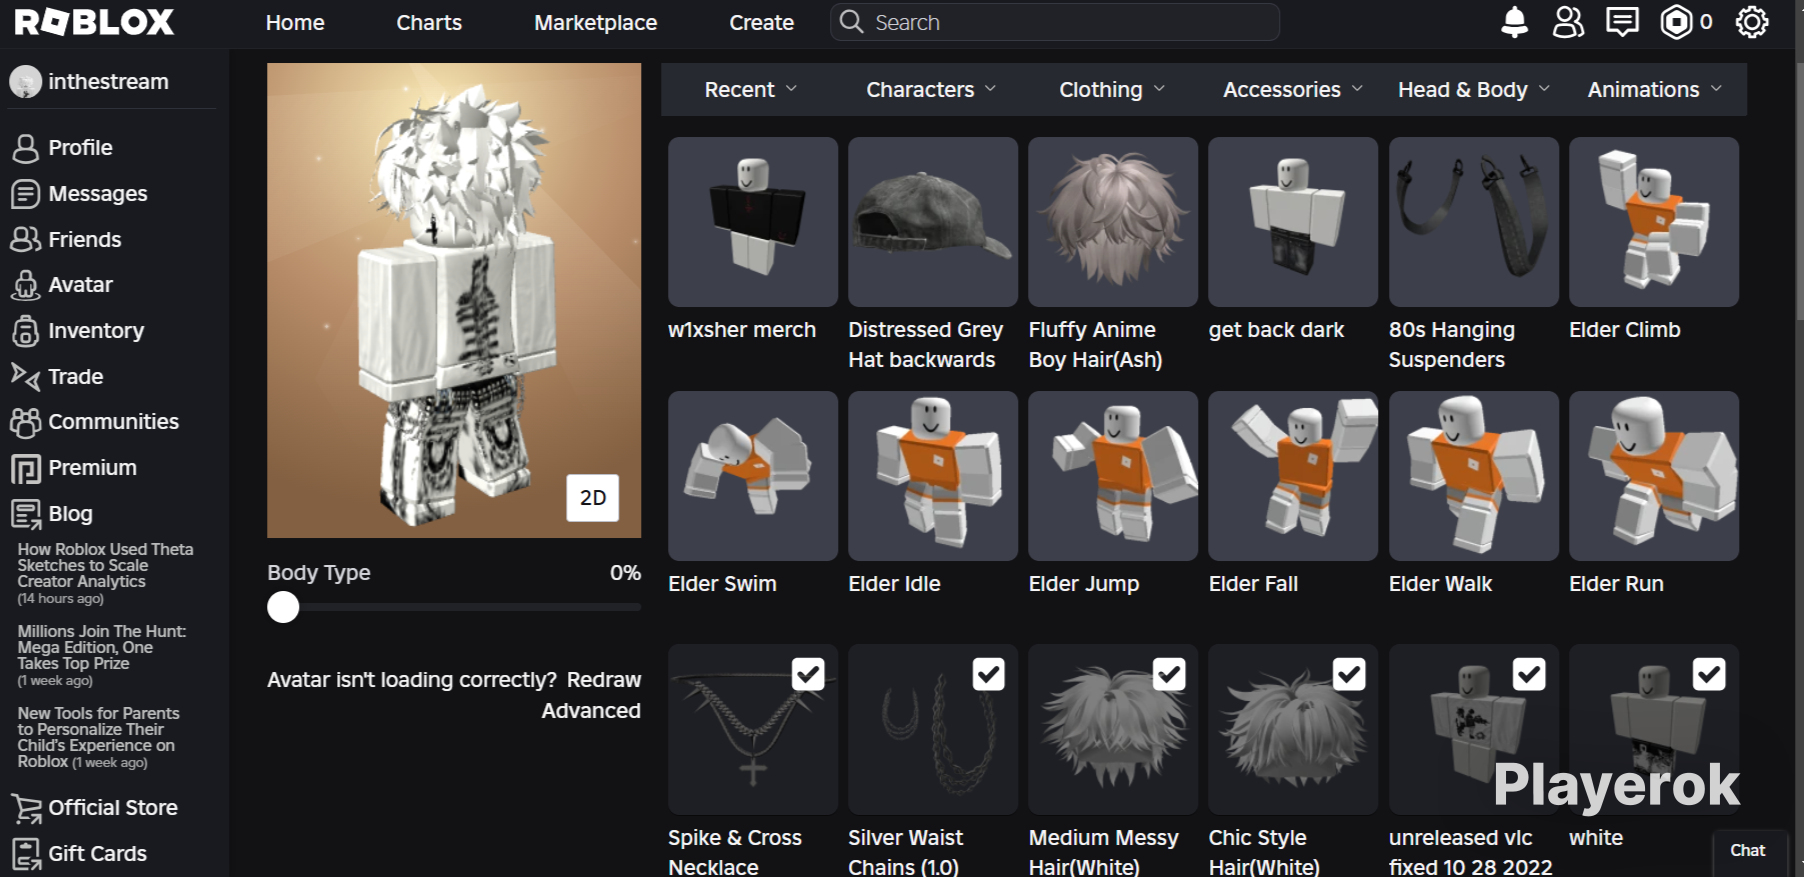Viewport: 1804px width, 877px height.
Task: Open the Profile icon in sidebar
Action: pos(25,148)
